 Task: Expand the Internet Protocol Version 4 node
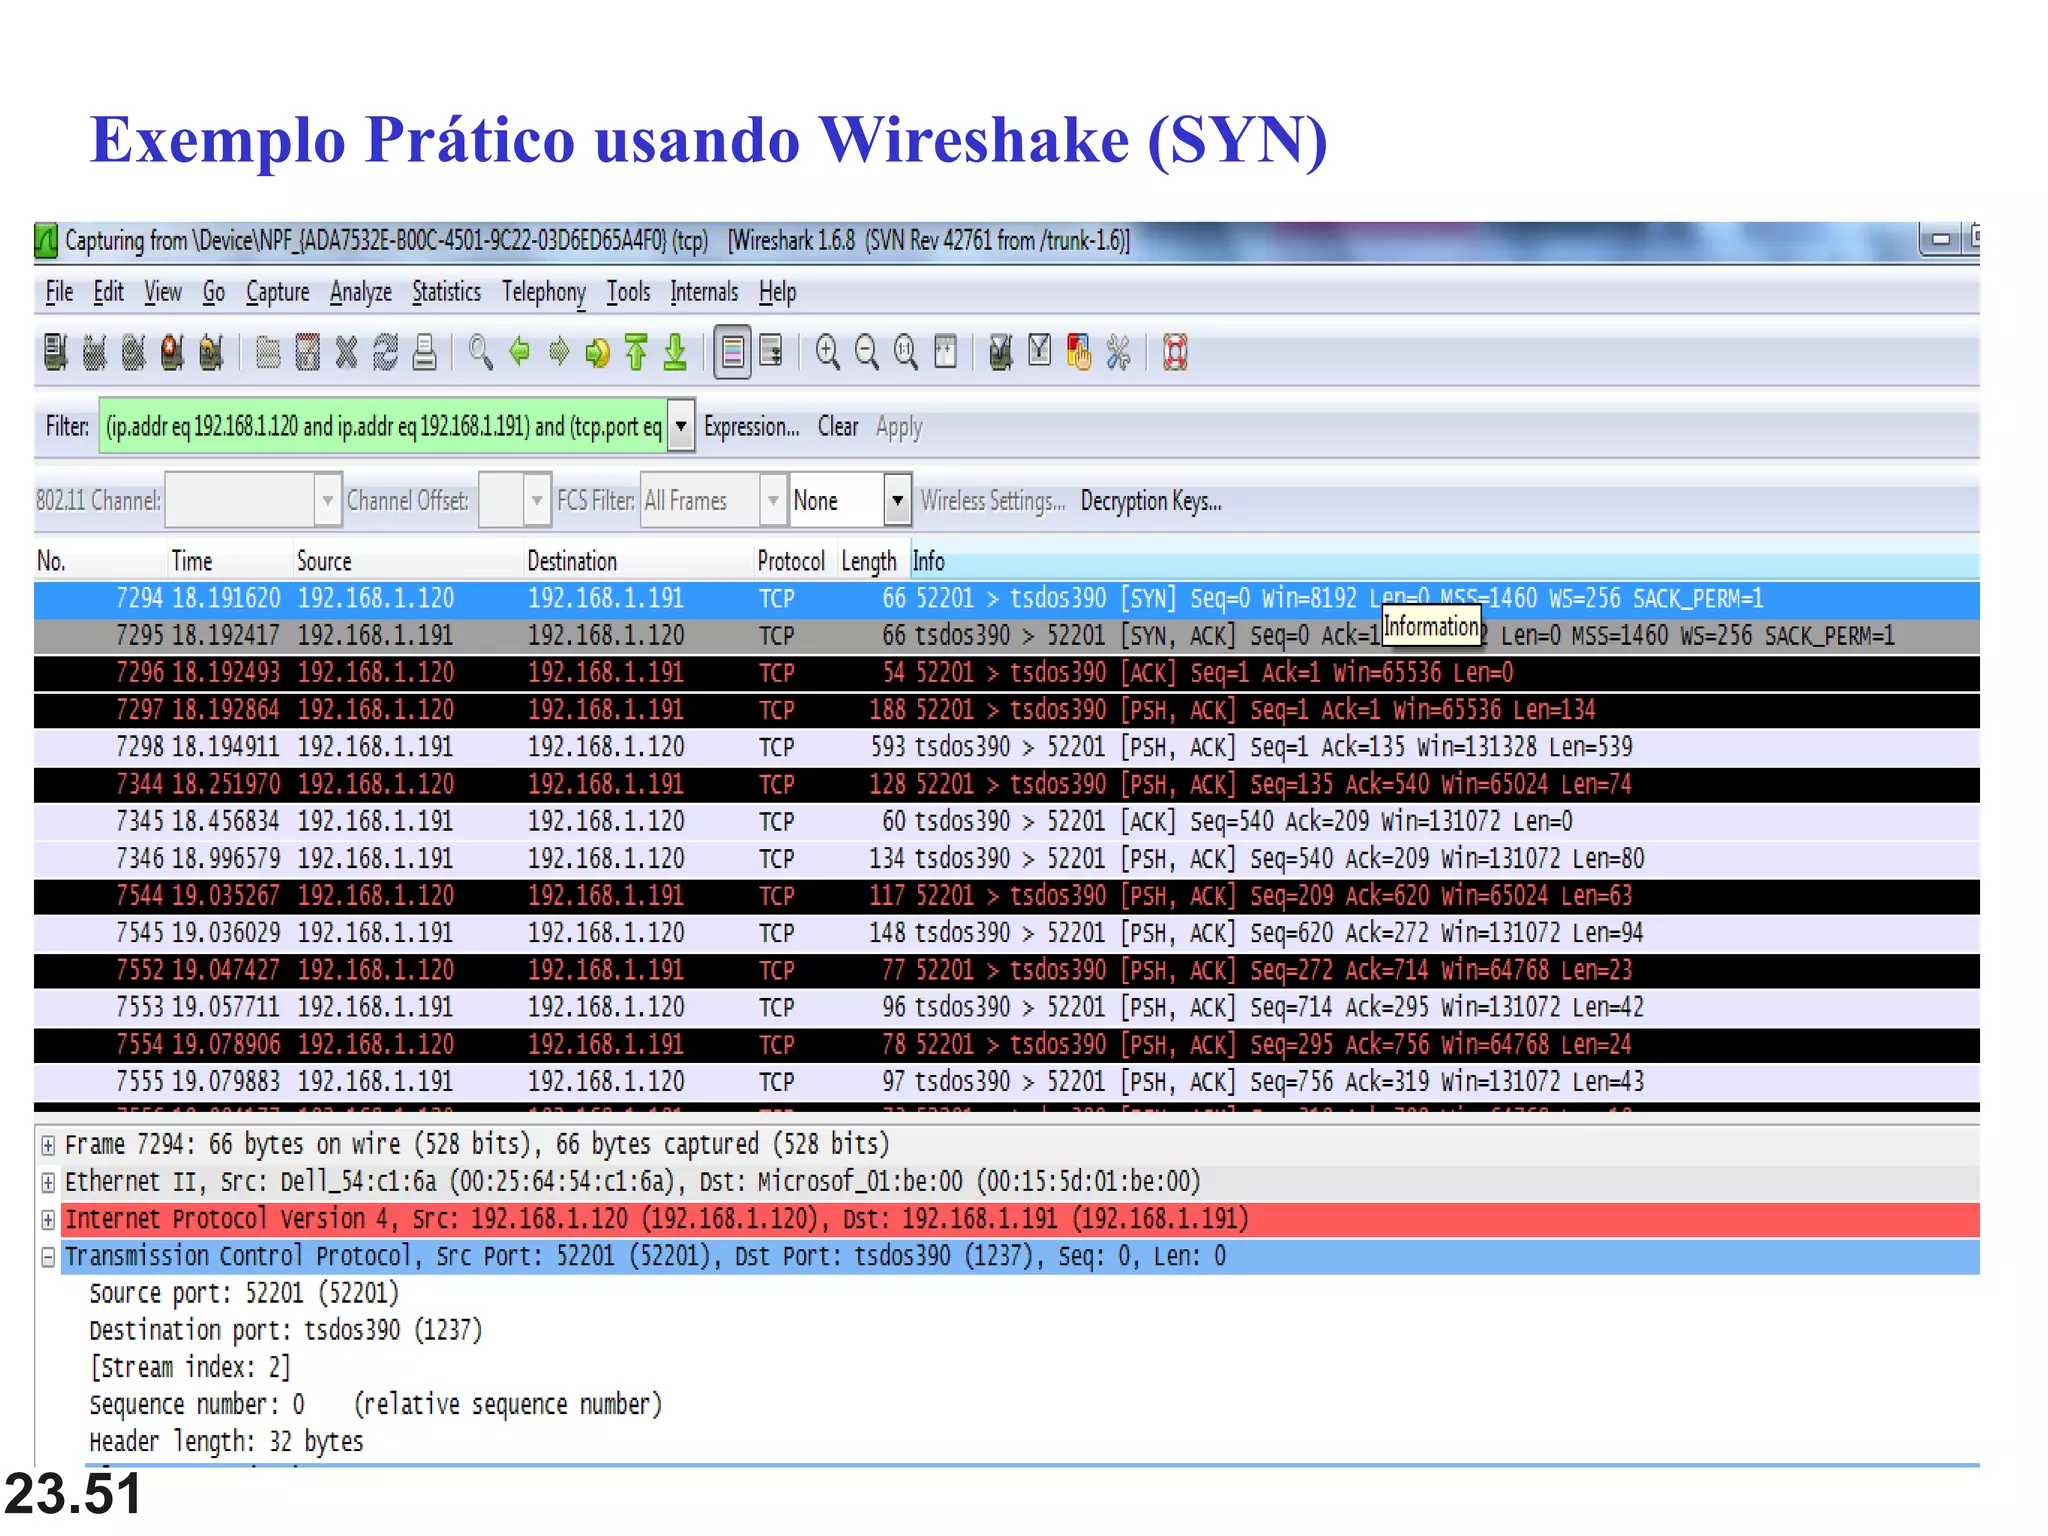click(x=47, y=1219)
